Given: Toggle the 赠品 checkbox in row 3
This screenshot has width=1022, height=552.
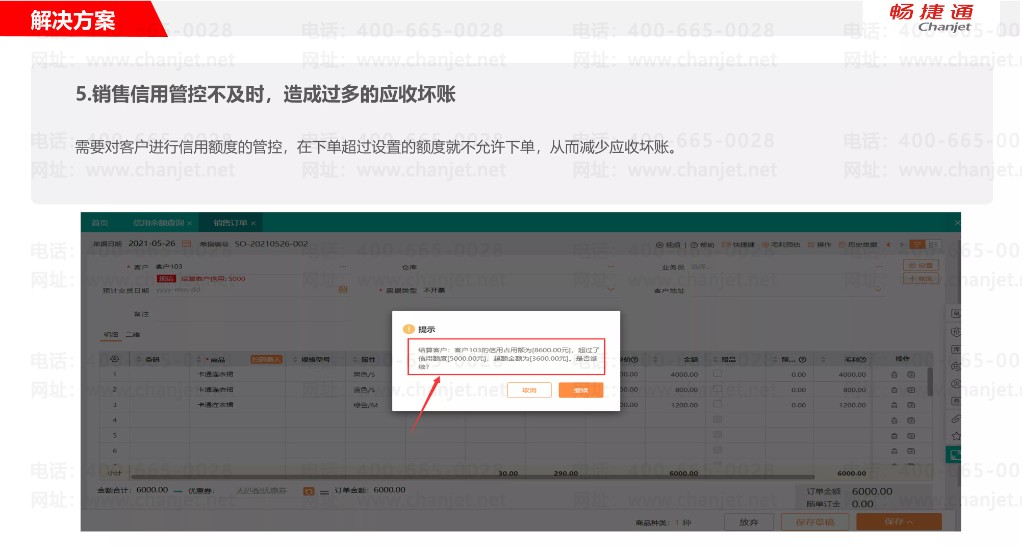Looking at the screenshot, I should (717, 404).
